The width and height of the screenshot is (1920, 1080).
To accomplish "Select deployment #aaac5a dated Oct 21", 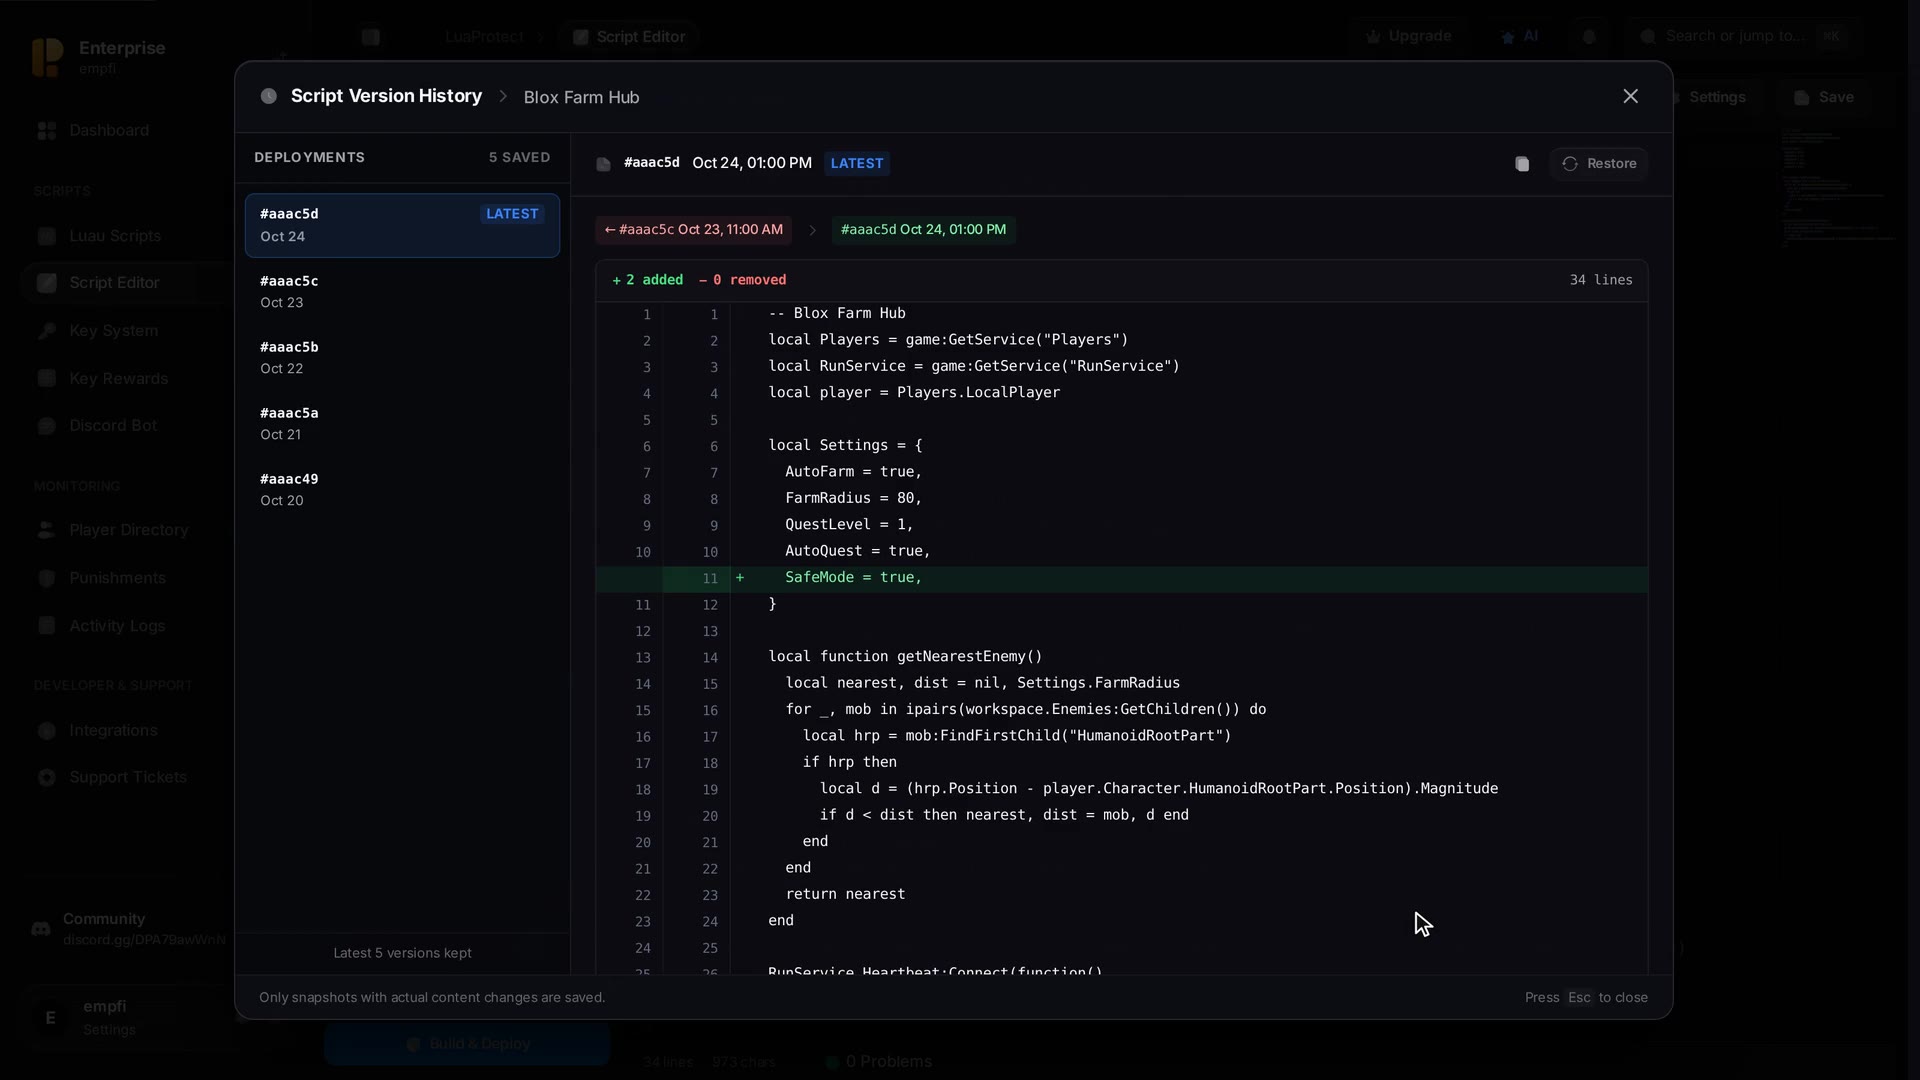I will pyautogui.click(x=402, y=423).
